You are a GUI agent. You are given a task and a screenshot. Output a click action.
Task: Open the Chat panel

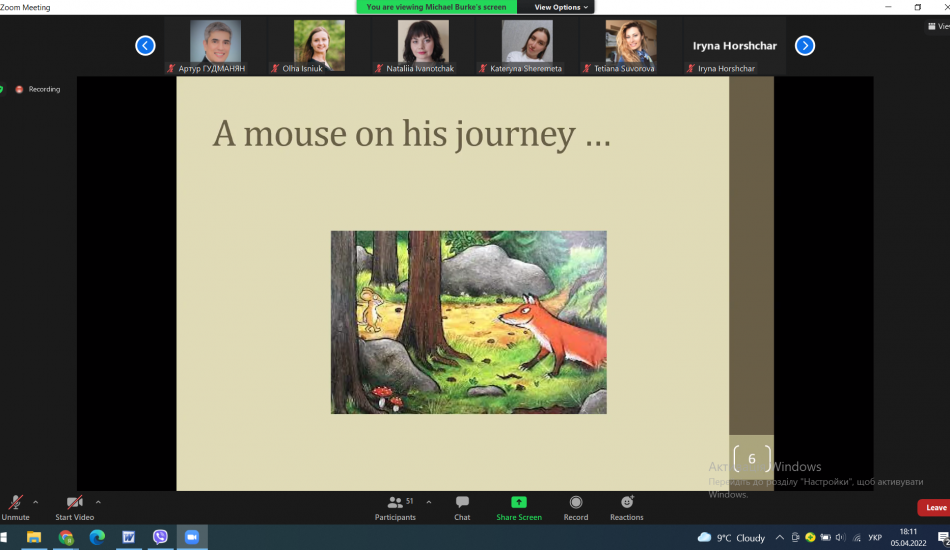click(x=462, y=503)
